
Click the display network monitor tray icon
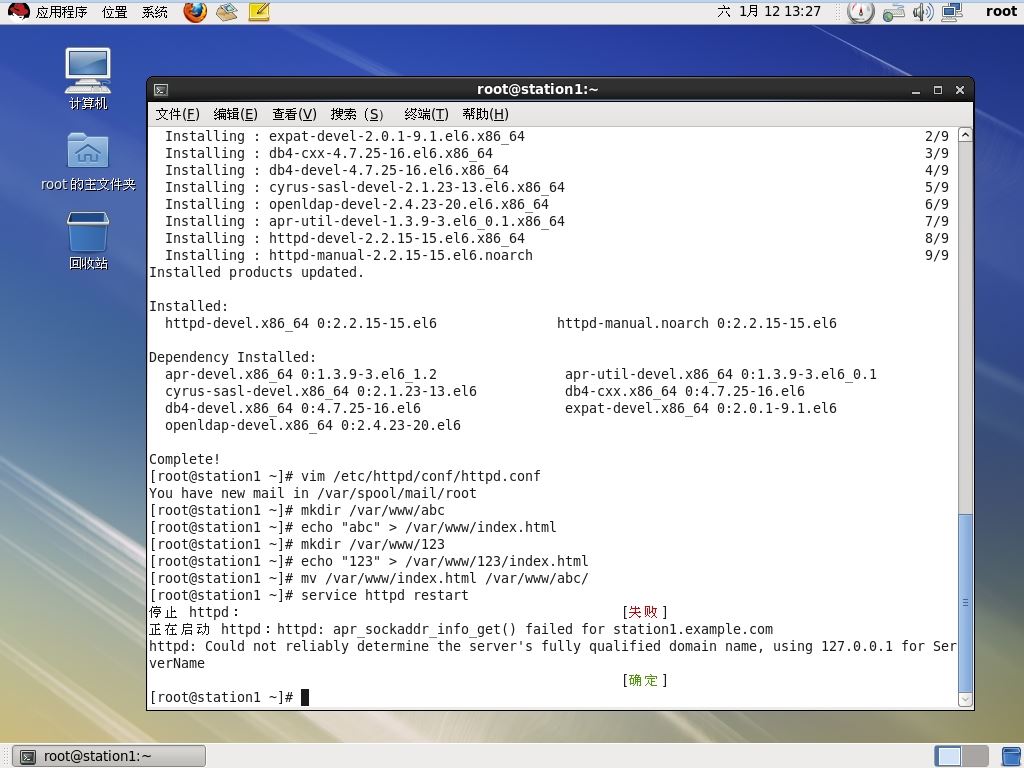coord(952,12)
